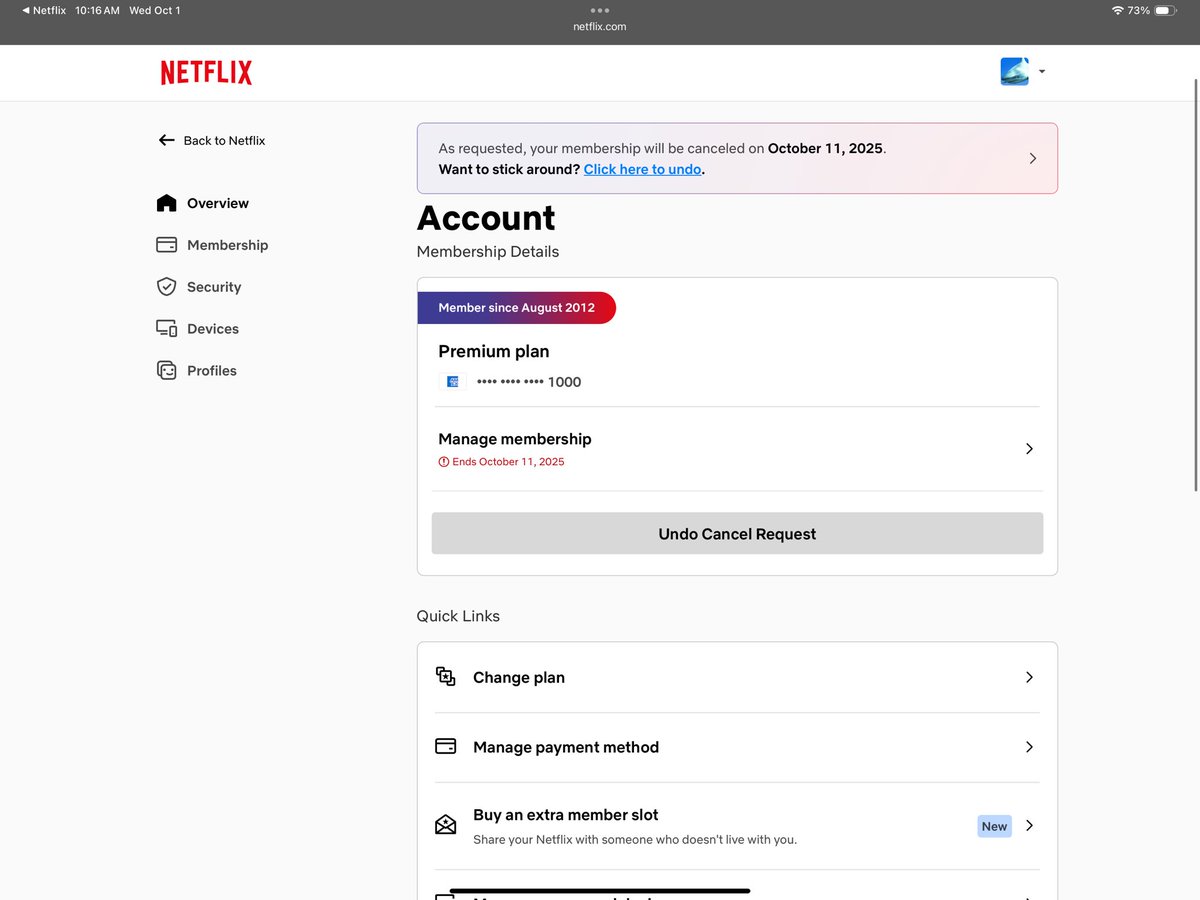
Task: Click 'Ends October 11, 2025' text
Action: click(508, 462)
